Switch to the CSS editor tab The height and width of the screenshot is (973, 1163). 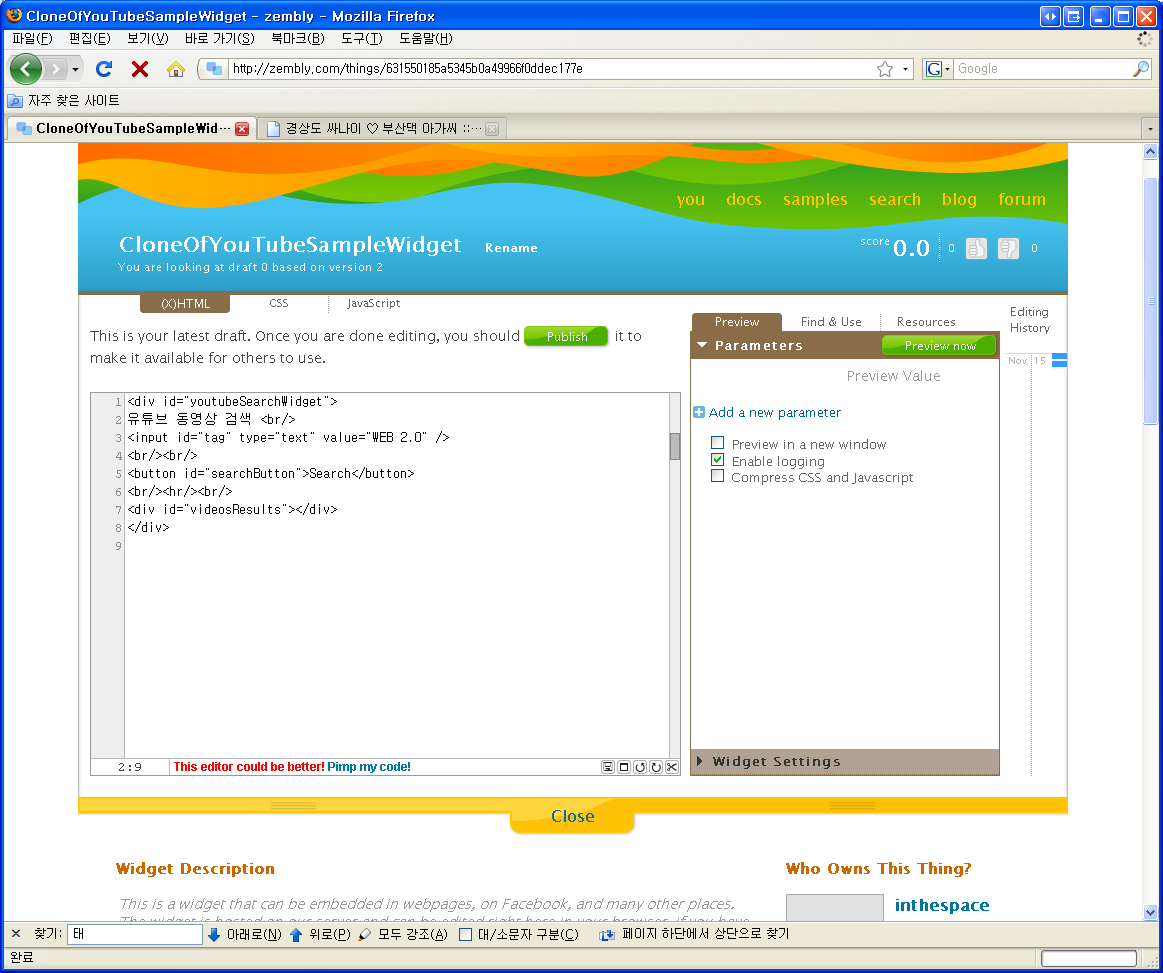[x=279, y=303]
